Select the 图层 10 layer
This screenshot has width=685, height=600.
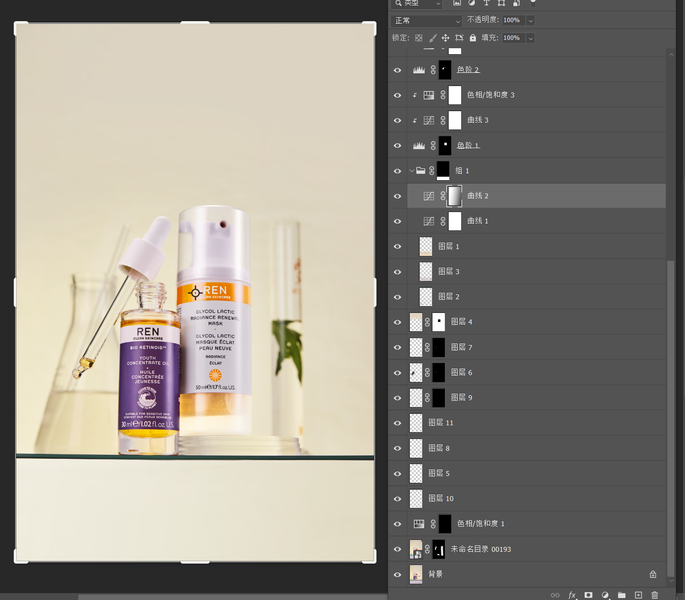pos(536,499)
